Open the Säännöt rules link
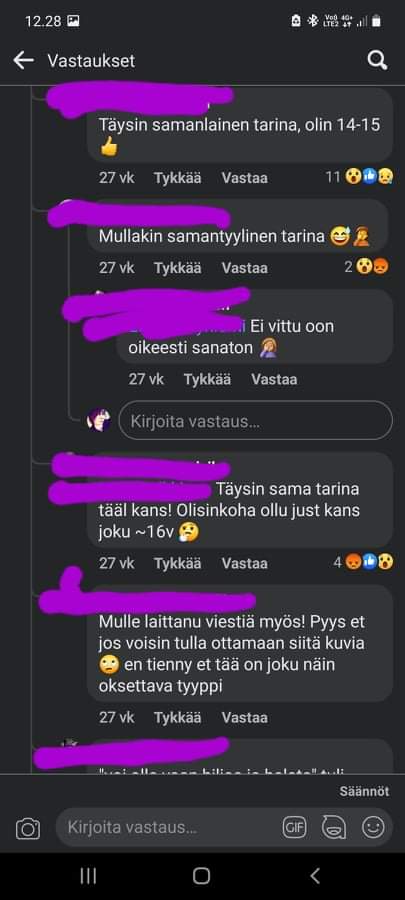This screenshot has height=900, width=405. click(x=364, y=791)
